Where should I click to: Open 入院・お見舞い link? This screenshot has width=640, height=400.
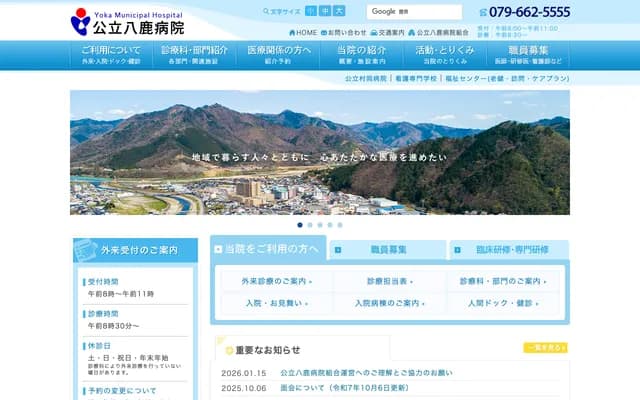coord(277,303)
